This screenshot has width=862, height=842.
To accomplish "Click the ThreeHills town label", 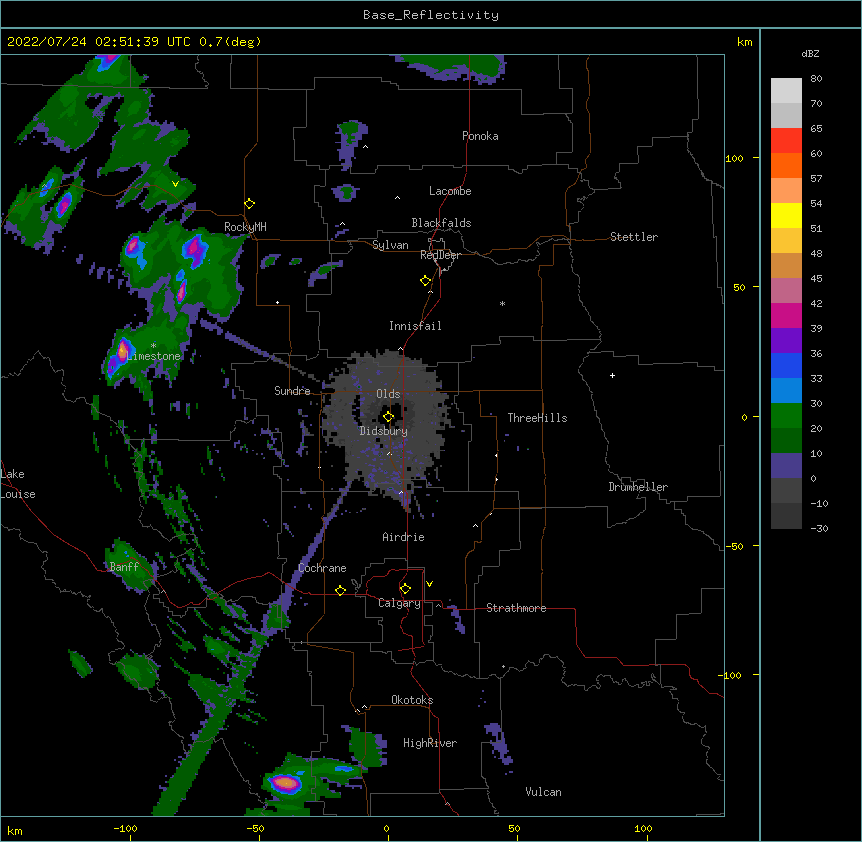I will click(x=537, y=418).
